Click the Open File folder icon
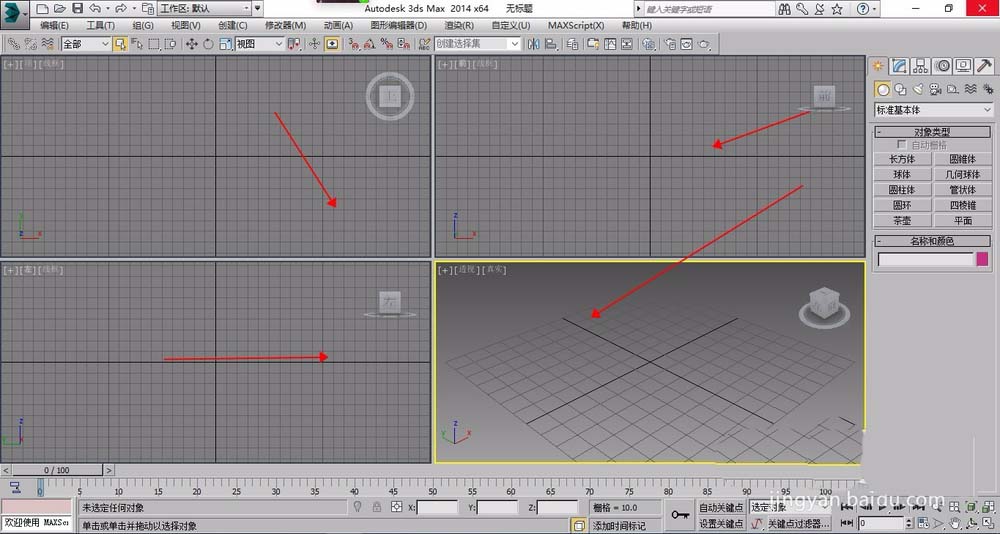The width and height of the screenshot is (1000, 534). [59, 9]
